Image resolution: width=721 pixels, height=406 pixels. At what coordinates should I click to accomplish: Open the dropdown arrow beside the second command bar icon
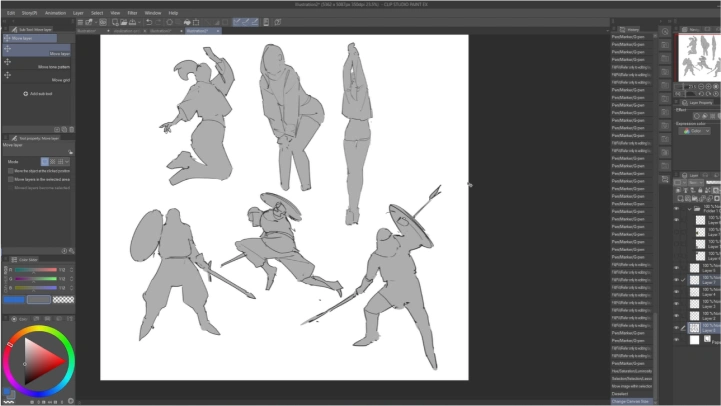(96, 22)
